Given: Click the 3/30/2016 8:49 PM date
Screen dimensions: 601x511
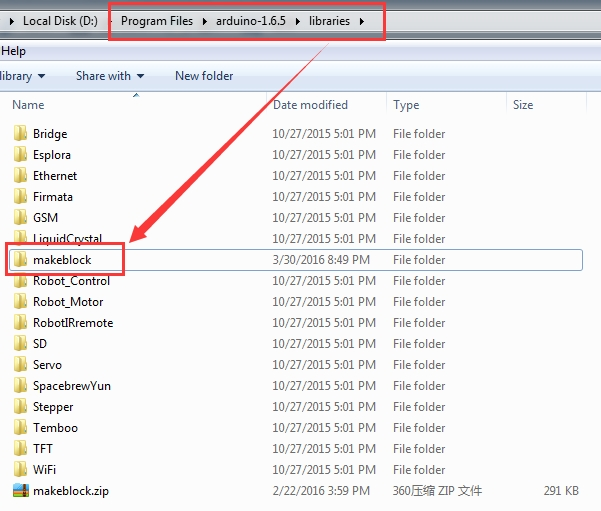Looking at the screenshot, I should [x=321, y=260].
